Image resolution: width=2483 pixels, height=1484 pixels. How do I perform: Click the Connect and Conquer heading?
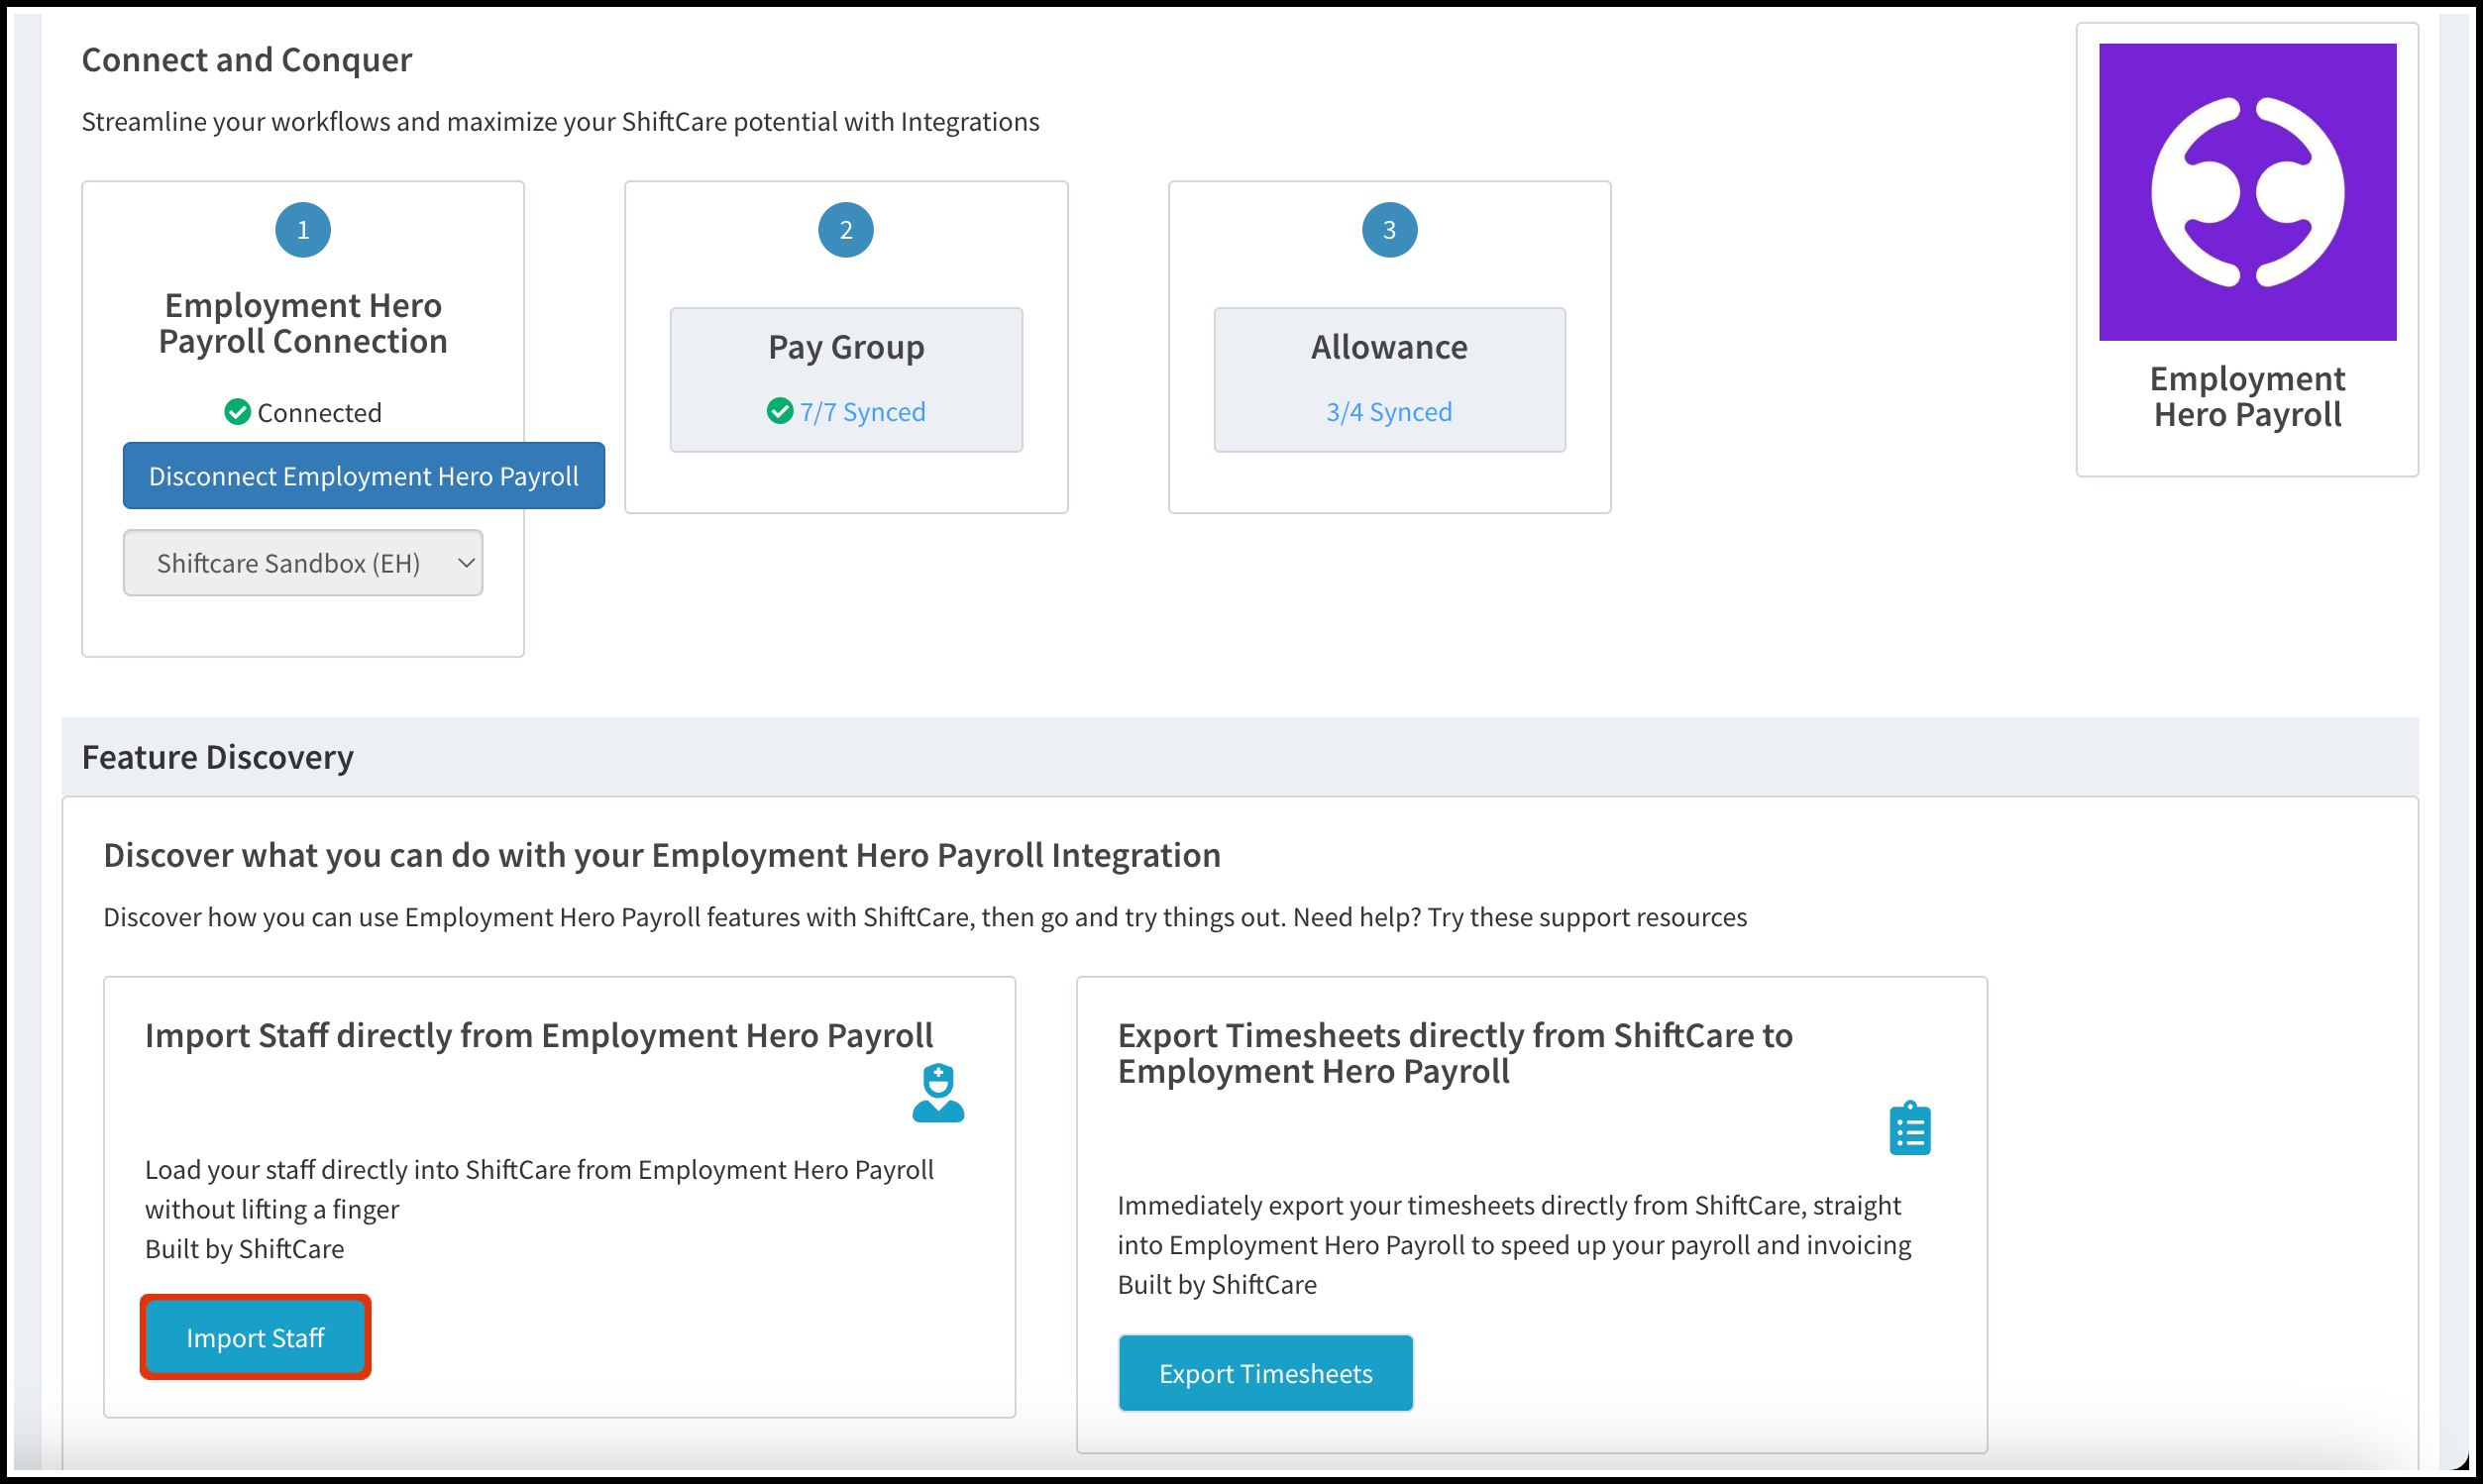click(246, 60)
